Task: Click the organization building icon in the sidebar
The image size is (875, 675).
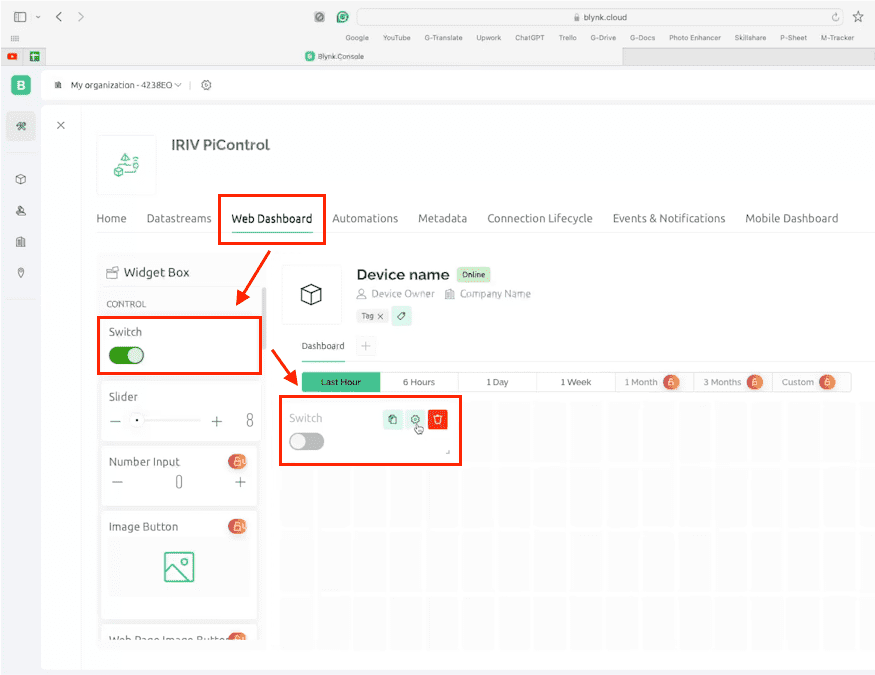Action: (21, 241)
